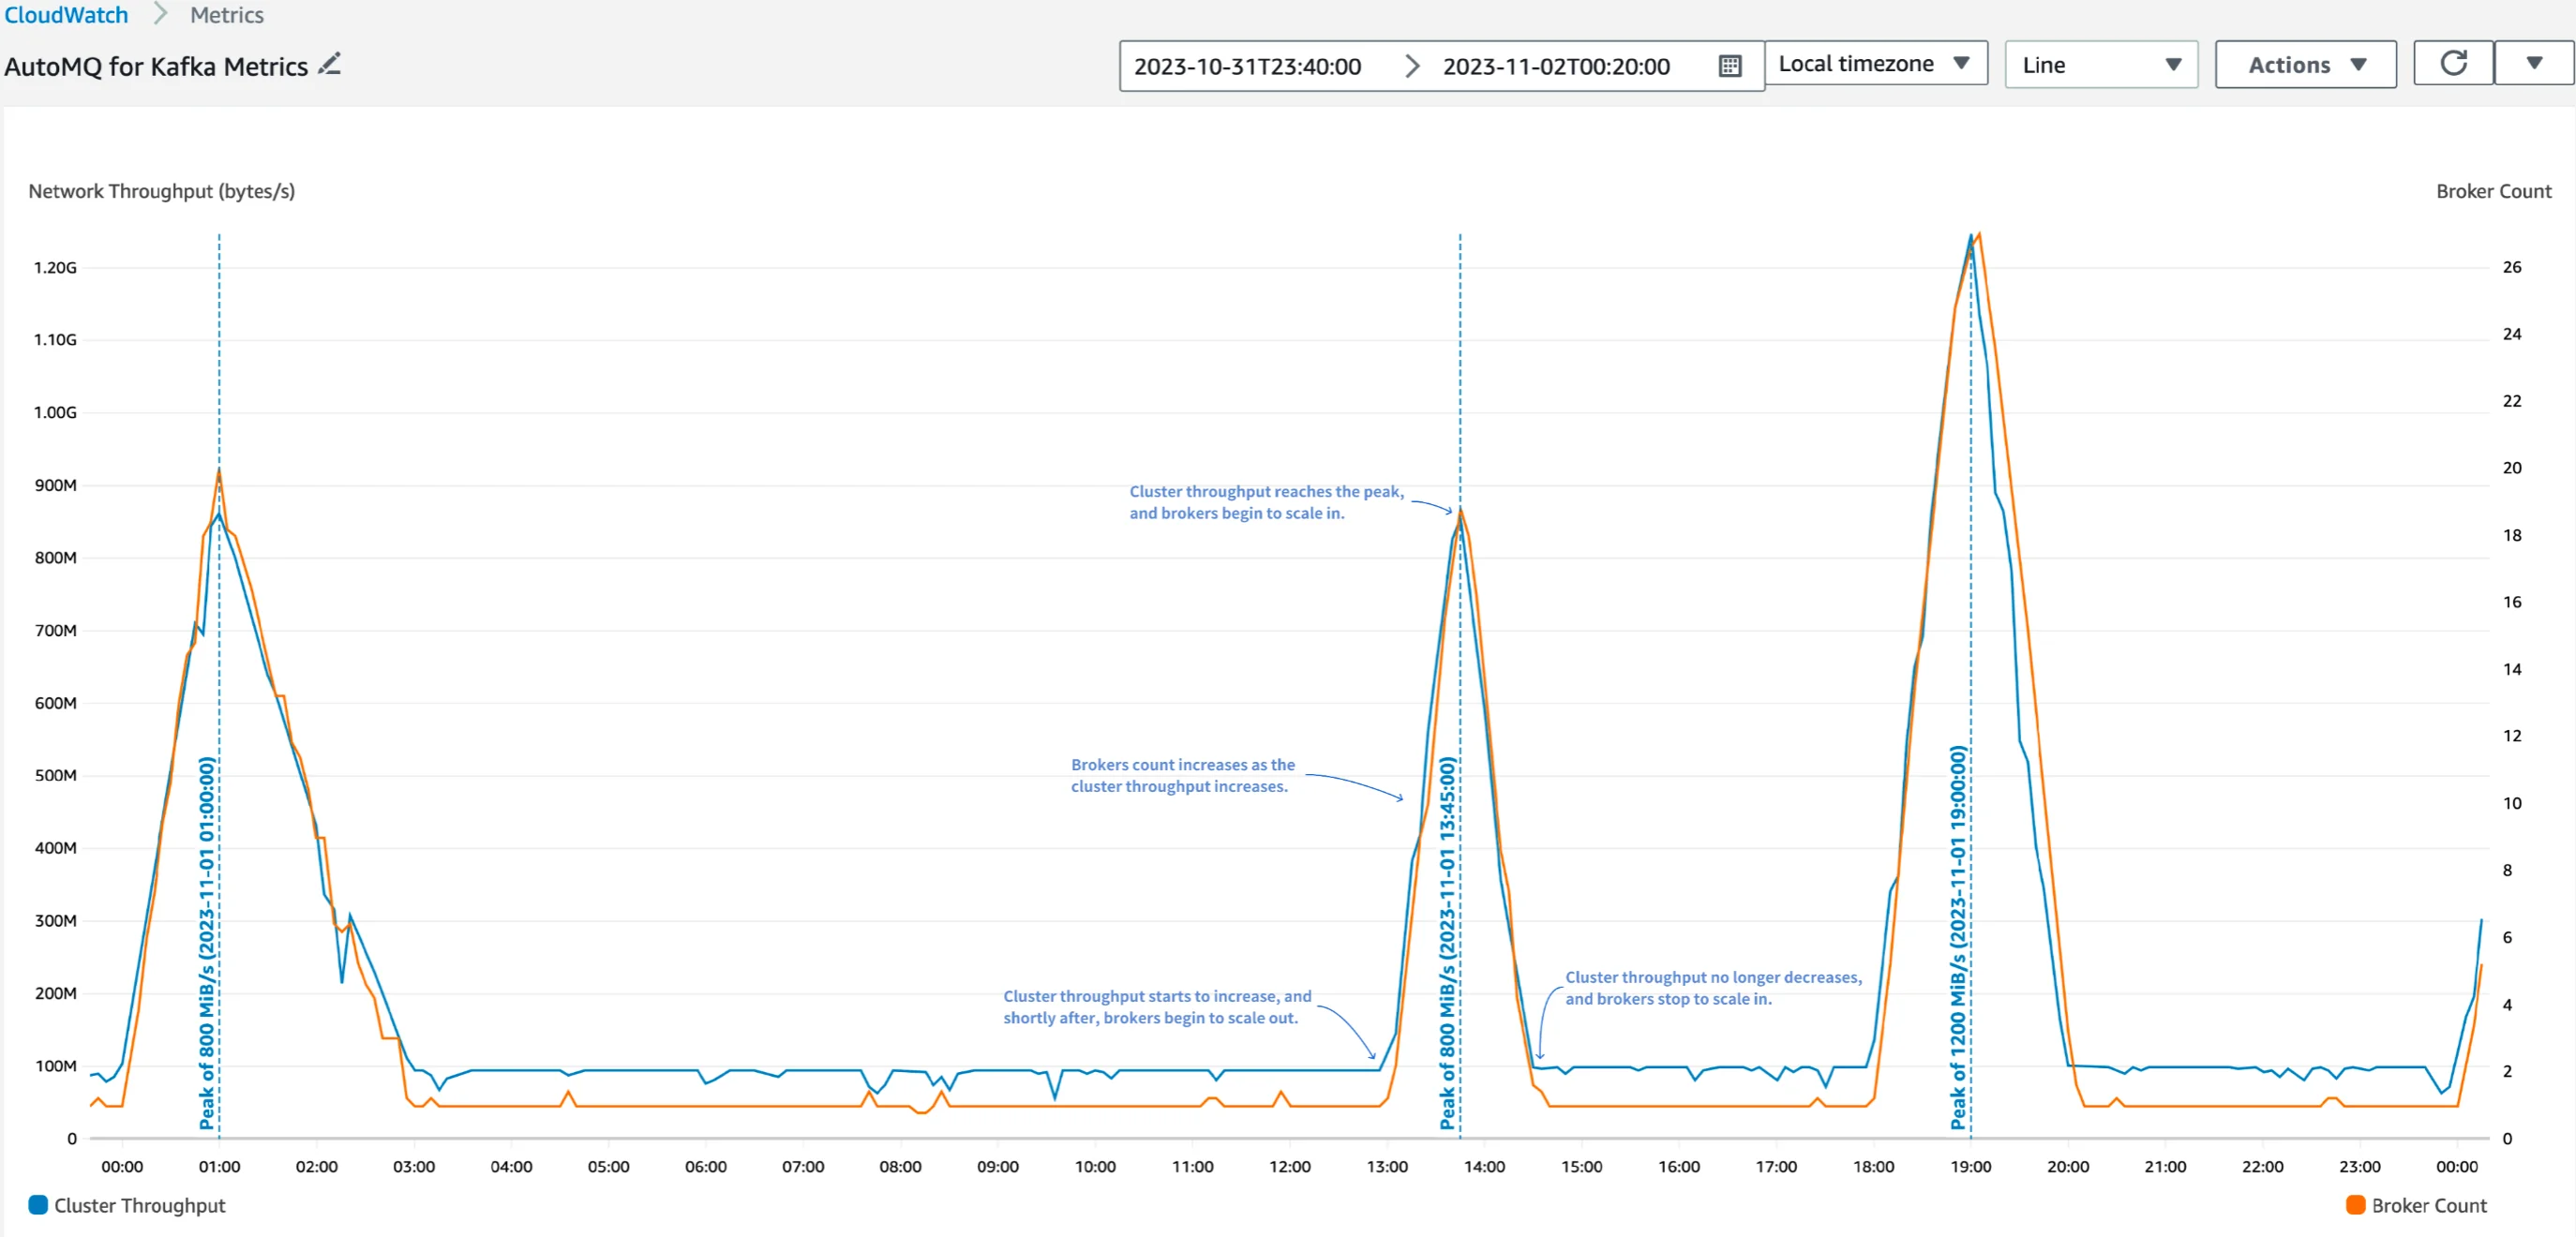Screen dimensions: 2576x1237
Task: Click the start time field 2023-10-31T23:40:00
Action: [1247, 66]
